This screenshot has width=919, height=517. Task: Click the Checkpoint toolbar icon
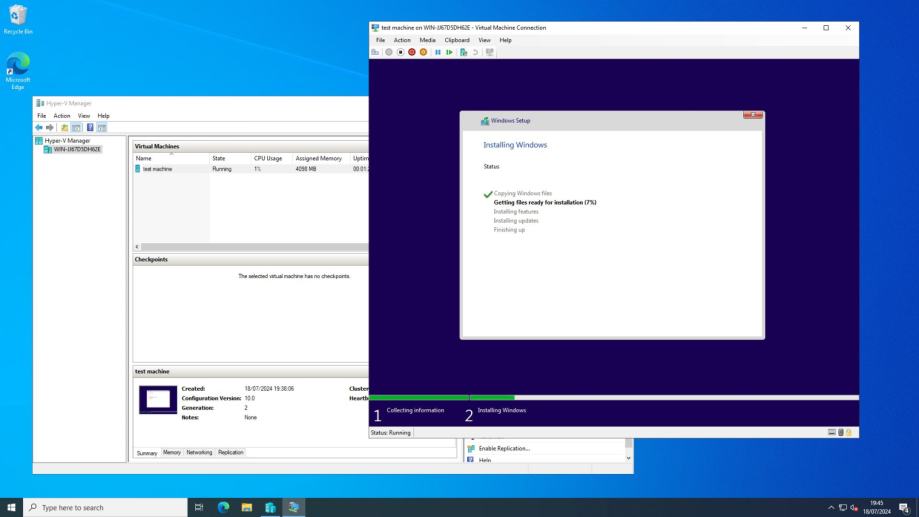pos(464,52)
